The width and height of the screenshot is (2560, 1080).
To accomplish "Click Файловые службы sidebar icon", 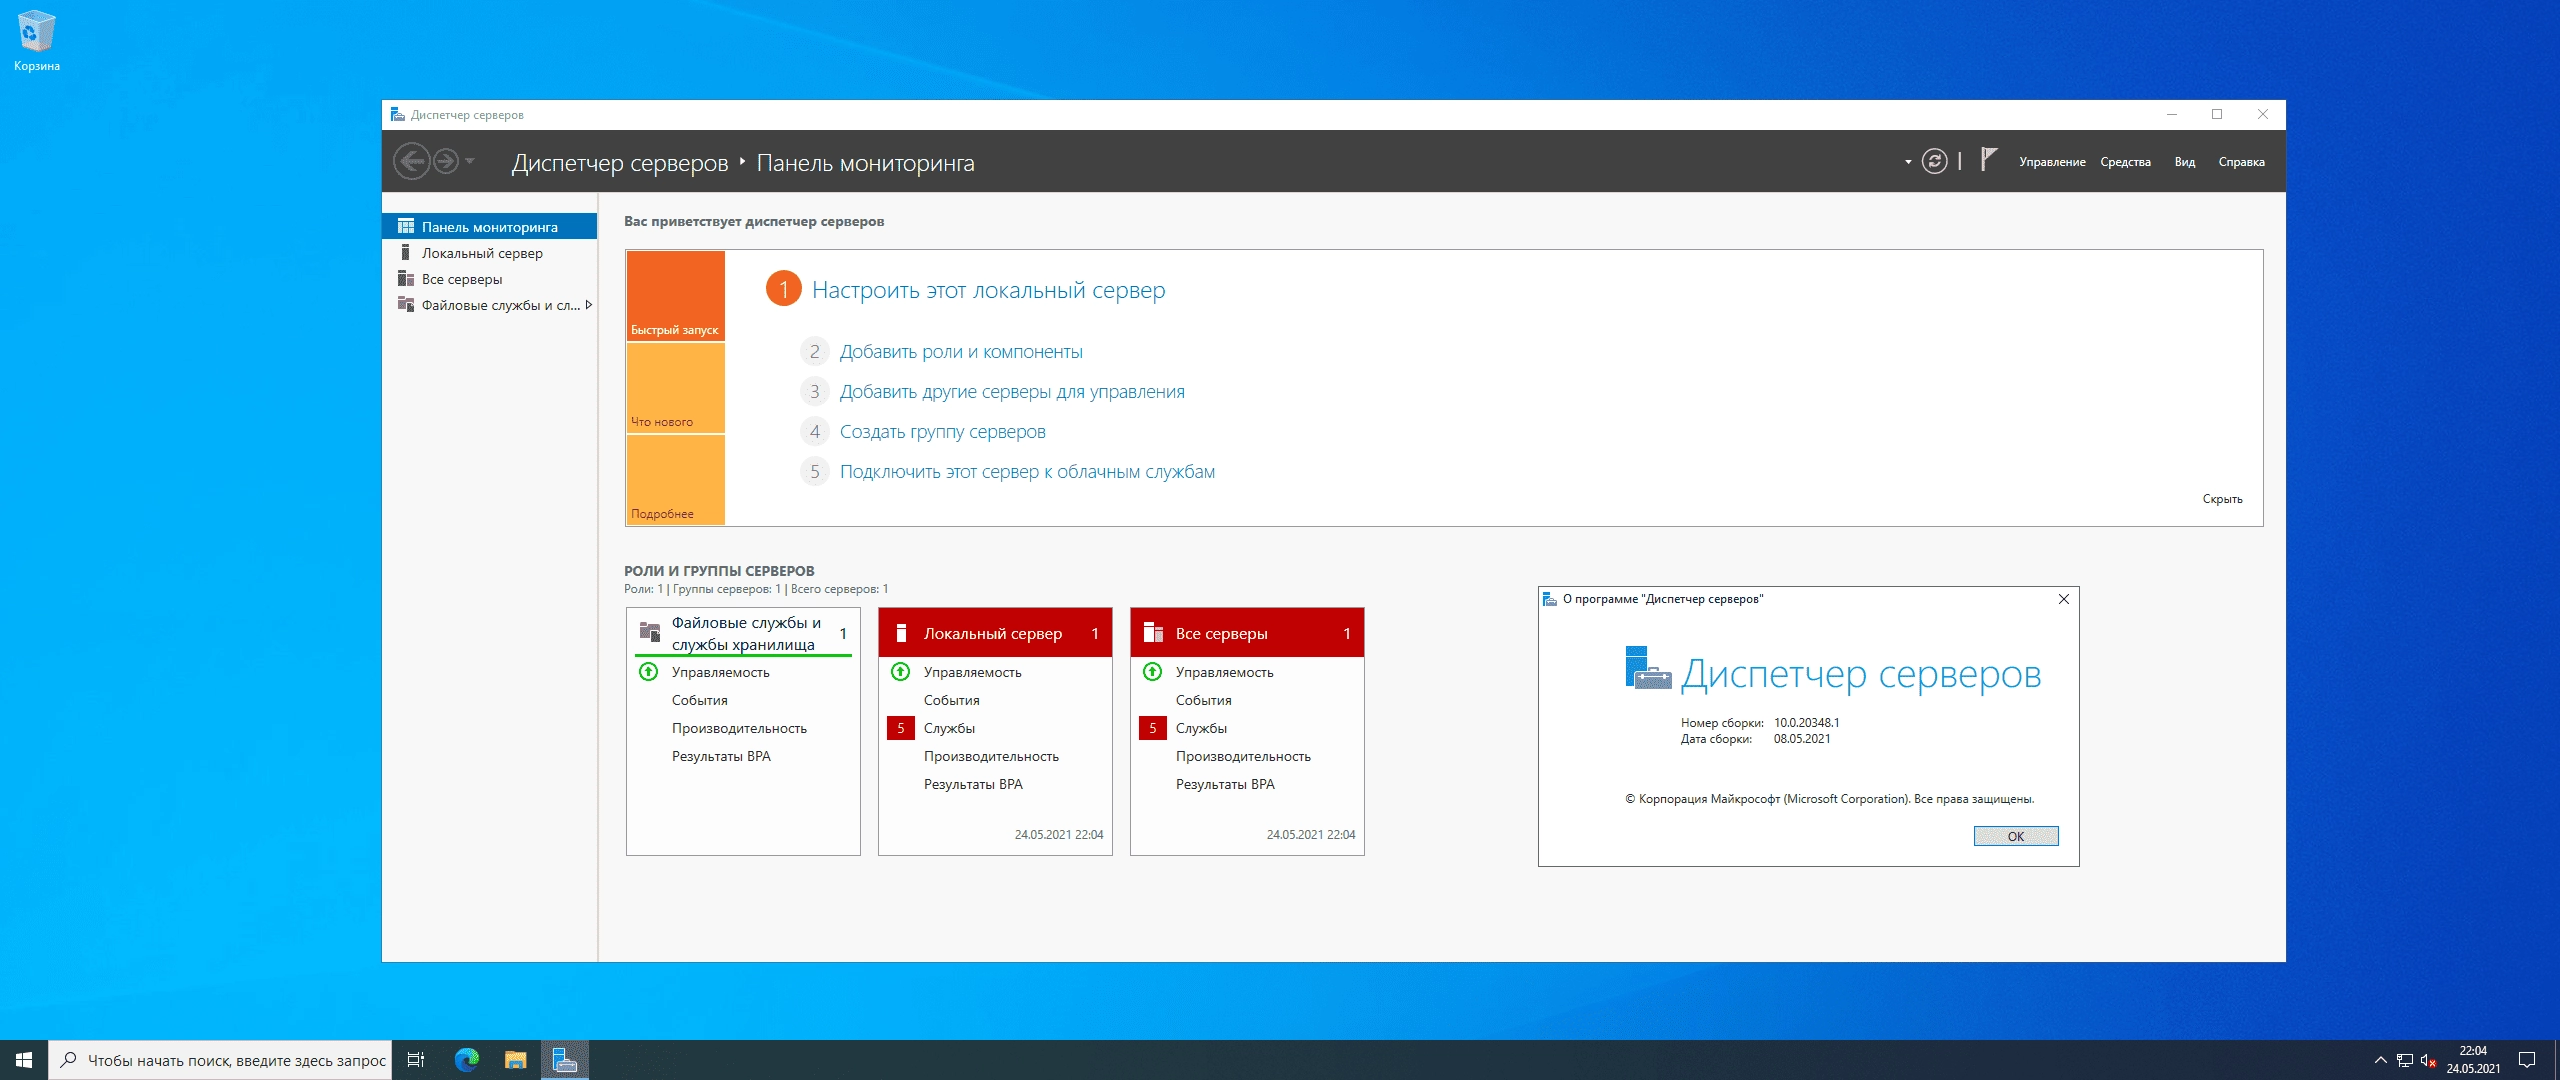I will (406, 305).
